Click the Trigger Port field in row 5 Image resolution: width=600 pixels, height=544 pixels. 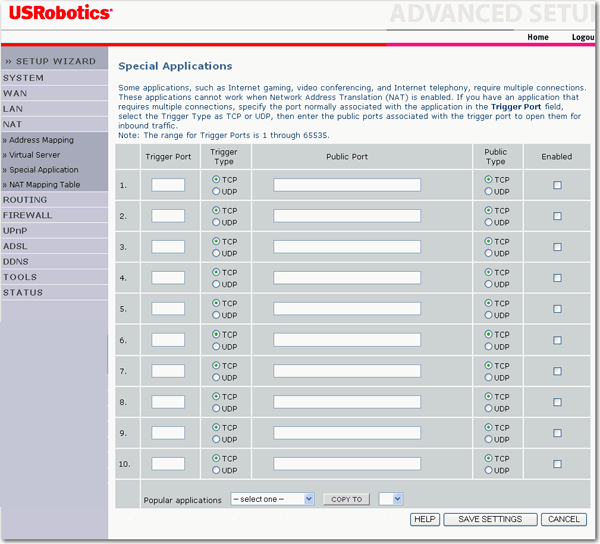pyautogui.click(x=168, y=309)
